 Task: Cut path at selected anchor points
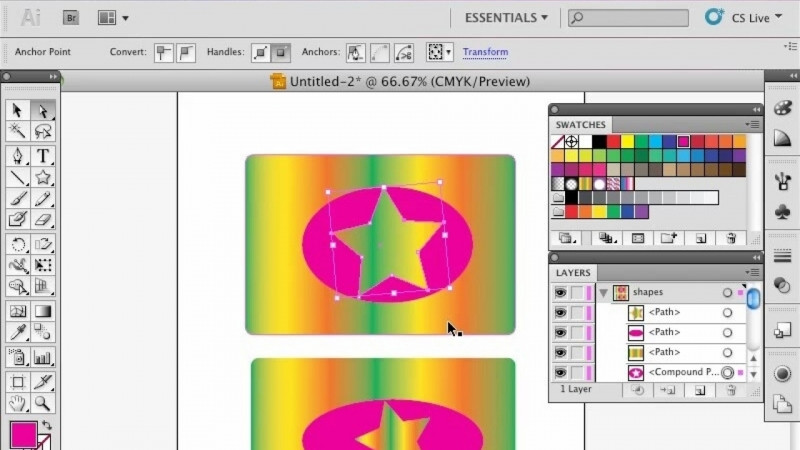404,52
